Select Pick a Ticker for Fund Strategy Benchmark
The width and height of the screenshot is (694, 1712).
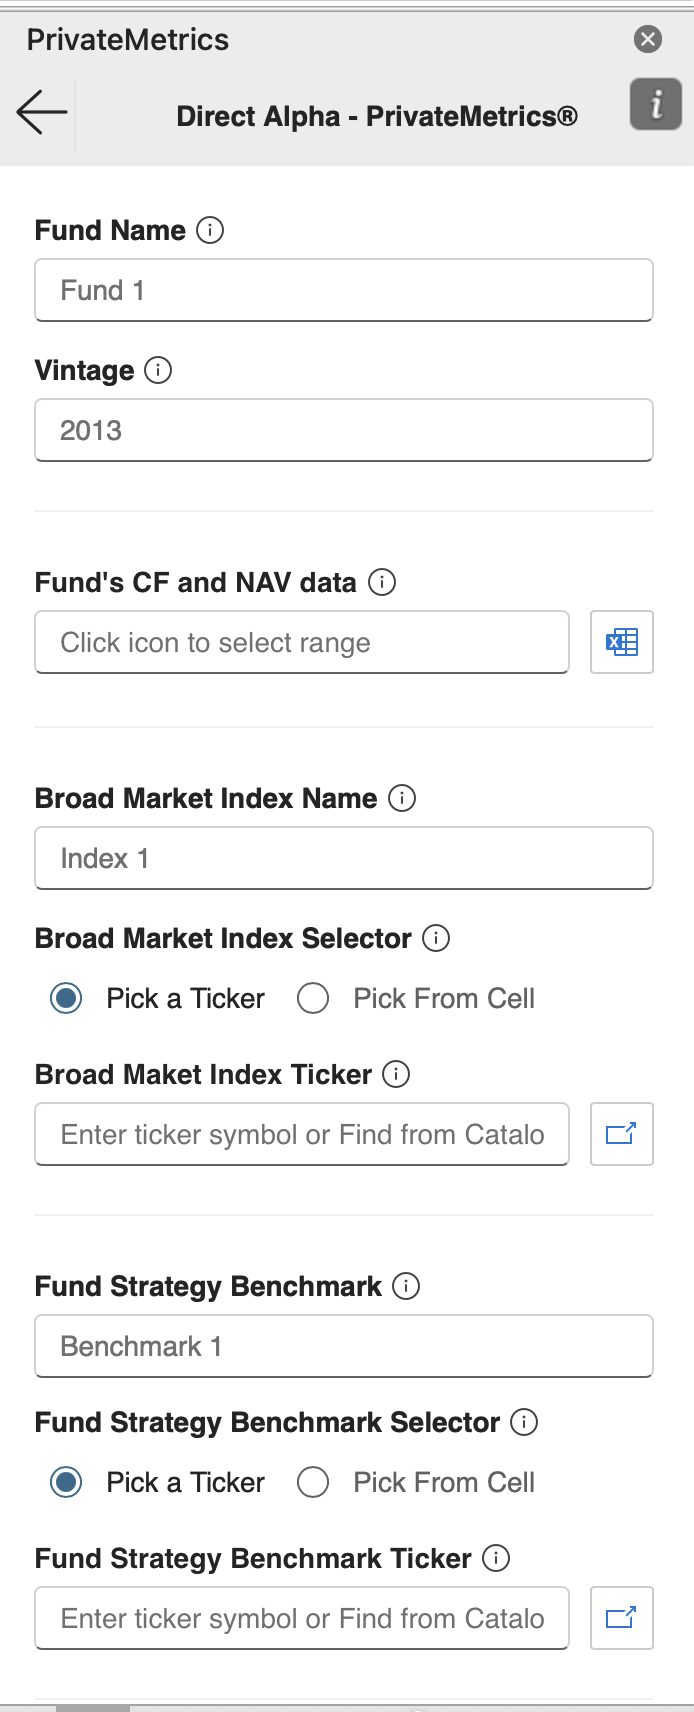click(66, 1482)
